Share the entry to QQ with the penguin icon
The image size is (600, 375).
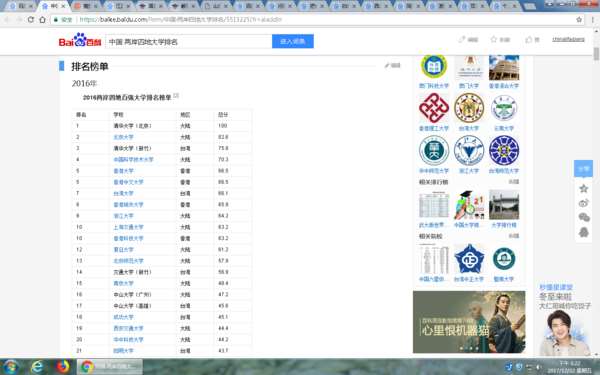point(584,232)
